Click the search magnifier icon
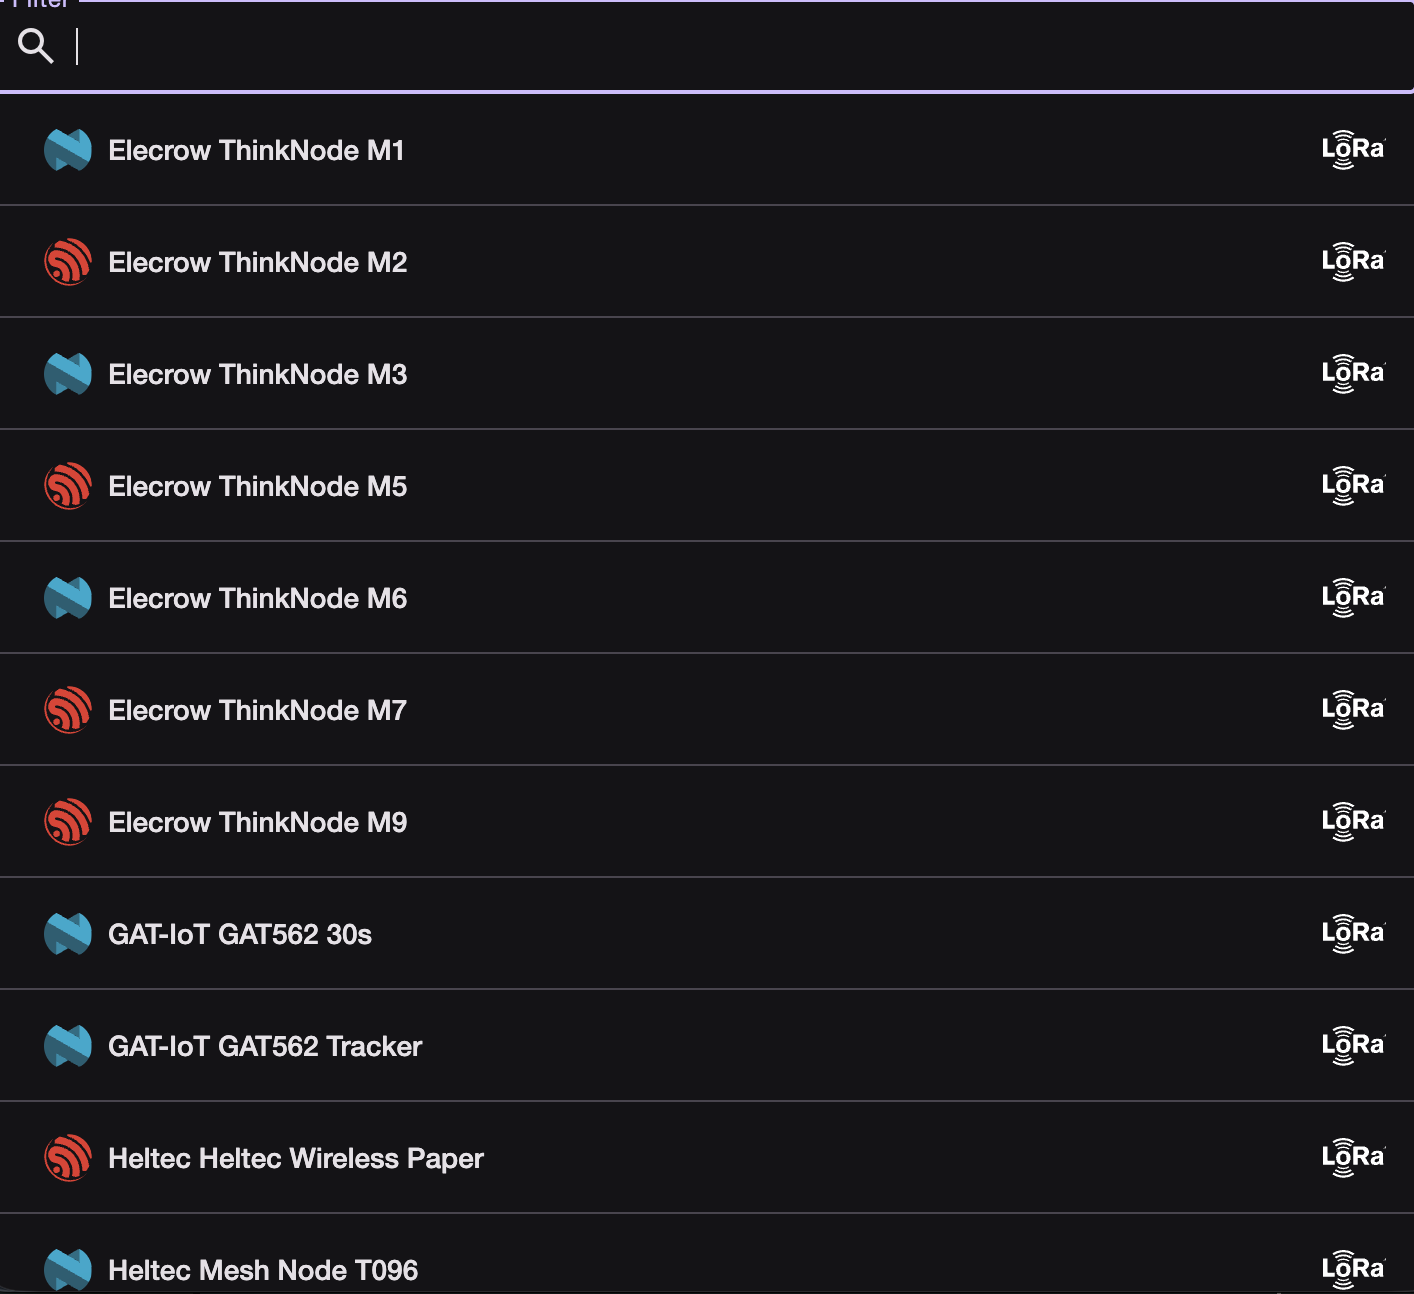Screen dimensions: 1414x1294 point(36,46)
